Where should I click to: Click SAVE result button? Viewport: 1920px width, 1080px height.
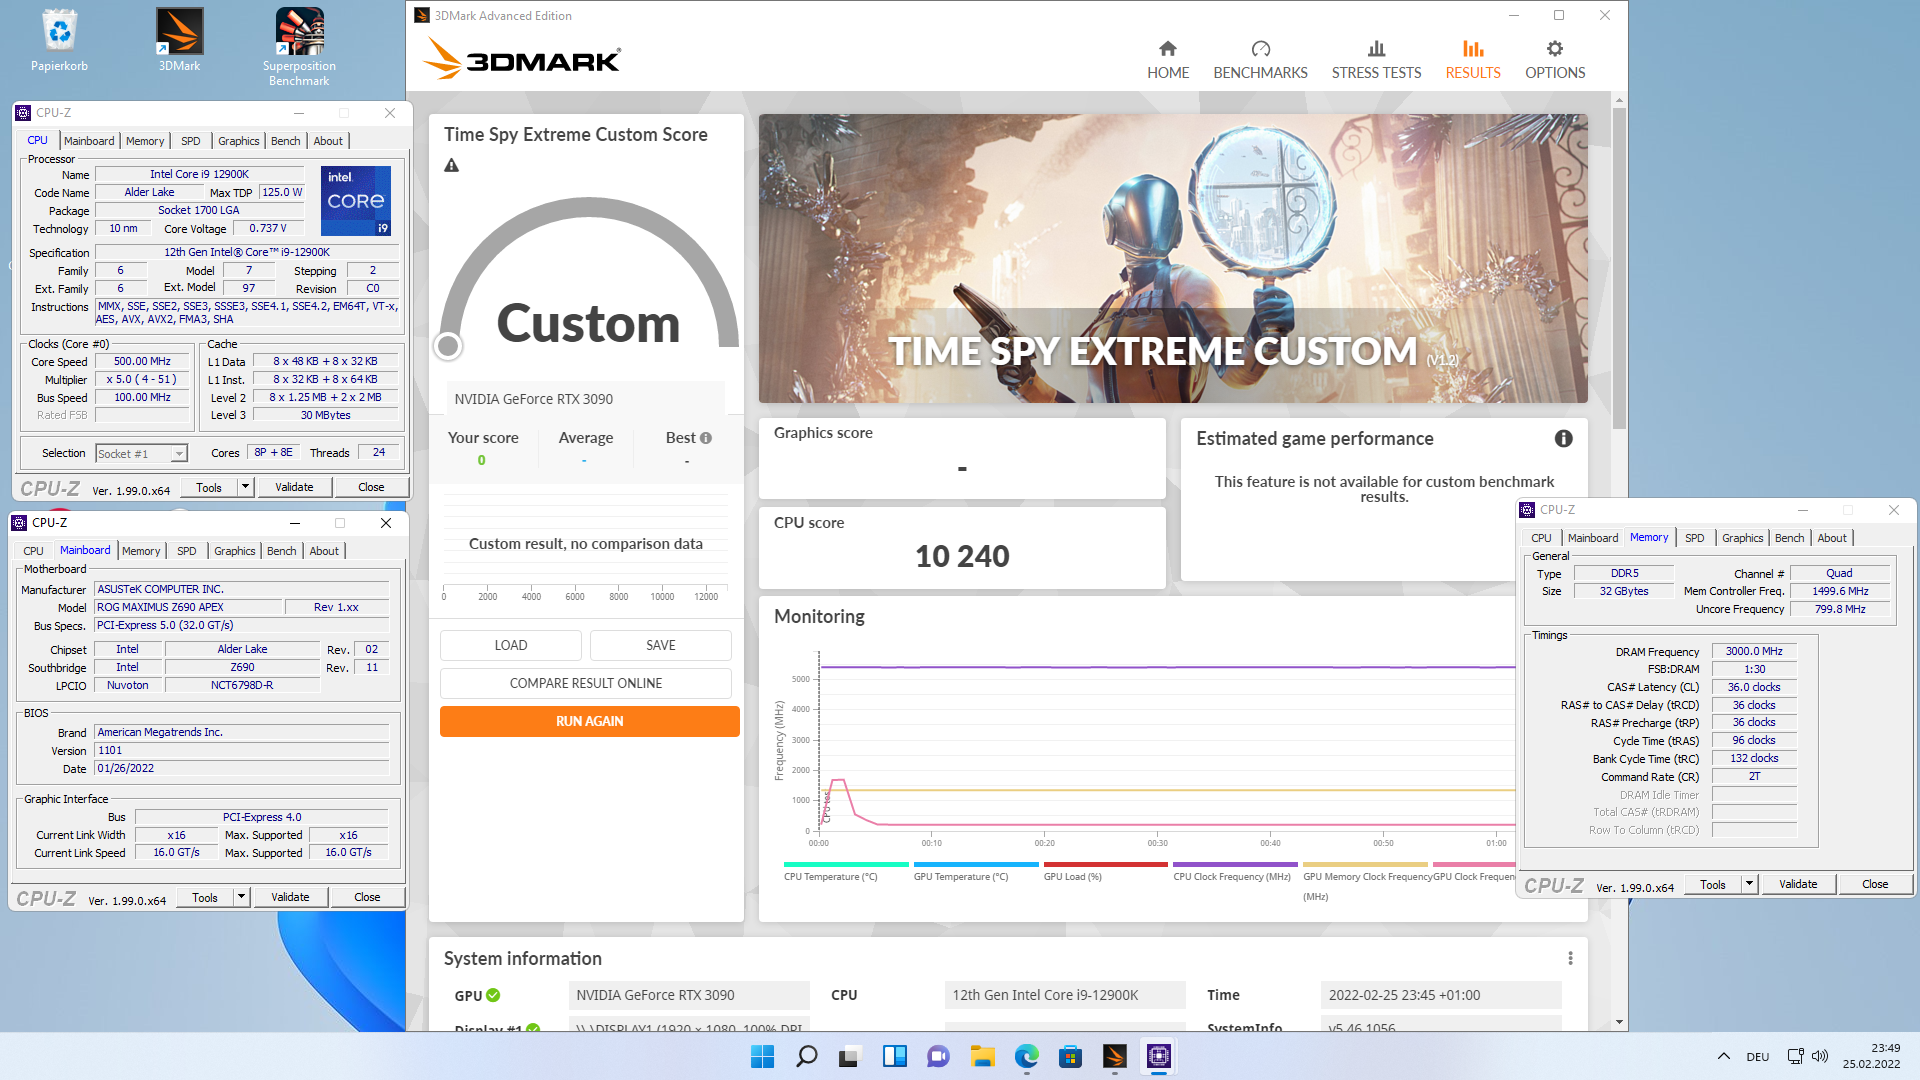661,645
